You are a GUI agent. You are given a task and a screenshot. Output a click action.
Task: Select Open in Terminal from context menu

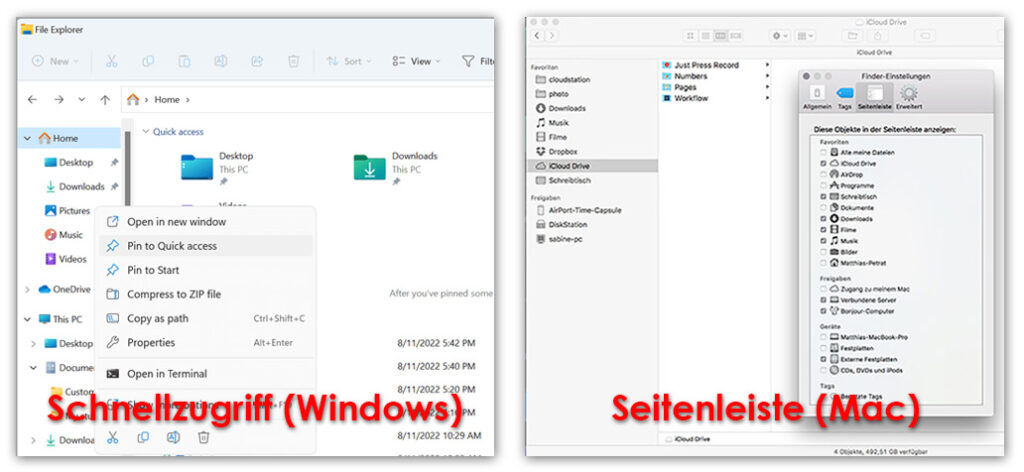point(166,374)
